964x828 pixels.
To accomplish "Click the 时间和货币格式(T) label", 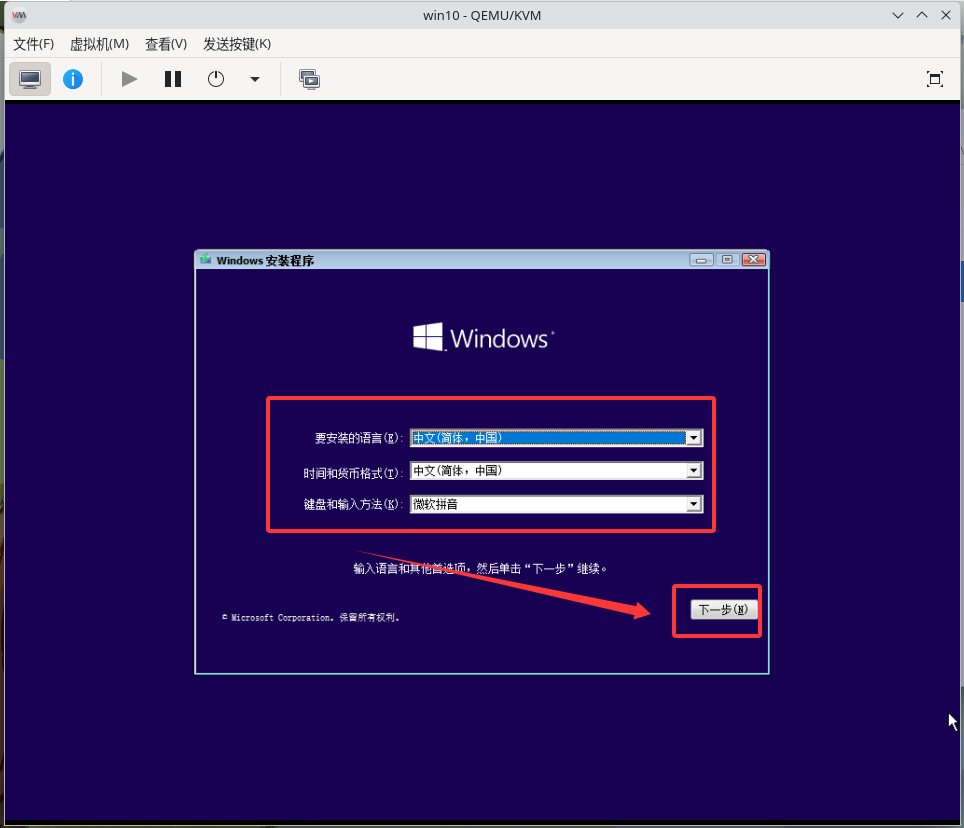I will [352, 473].
